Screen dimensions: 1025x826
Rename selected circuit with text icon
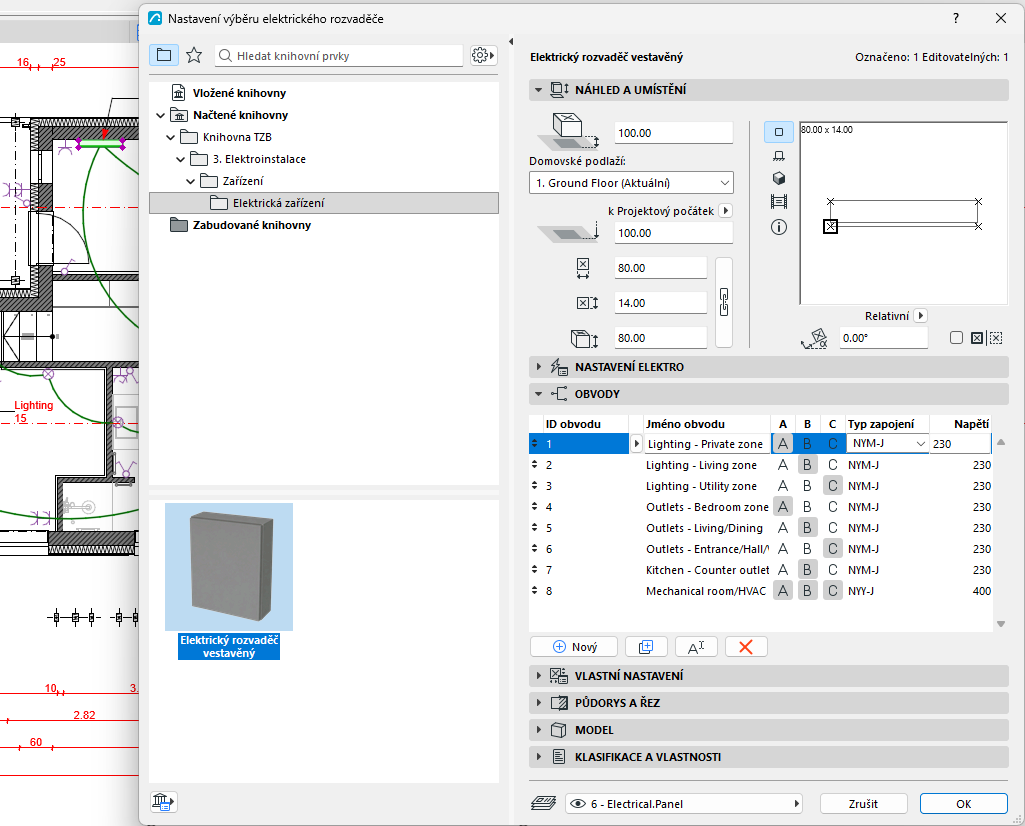pyautogui.click(x=696, y=647)
